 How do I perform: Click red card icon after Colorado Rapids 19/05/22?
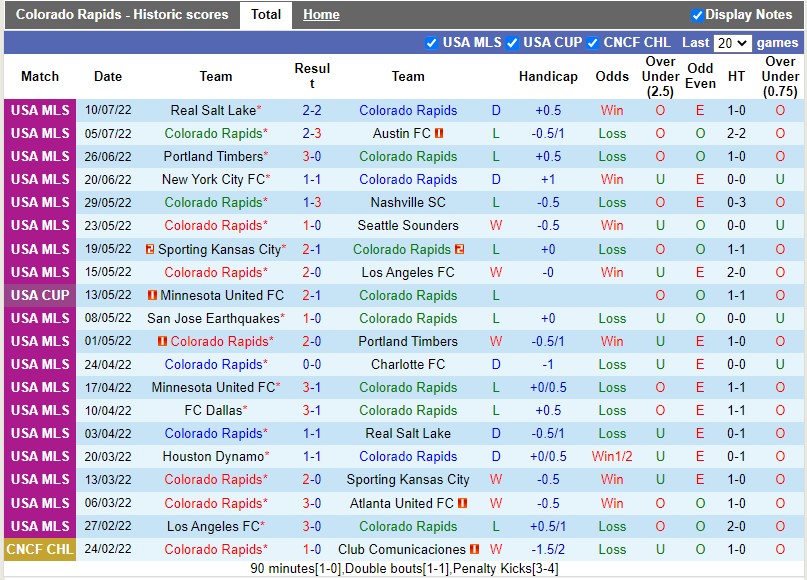[460, 249]
